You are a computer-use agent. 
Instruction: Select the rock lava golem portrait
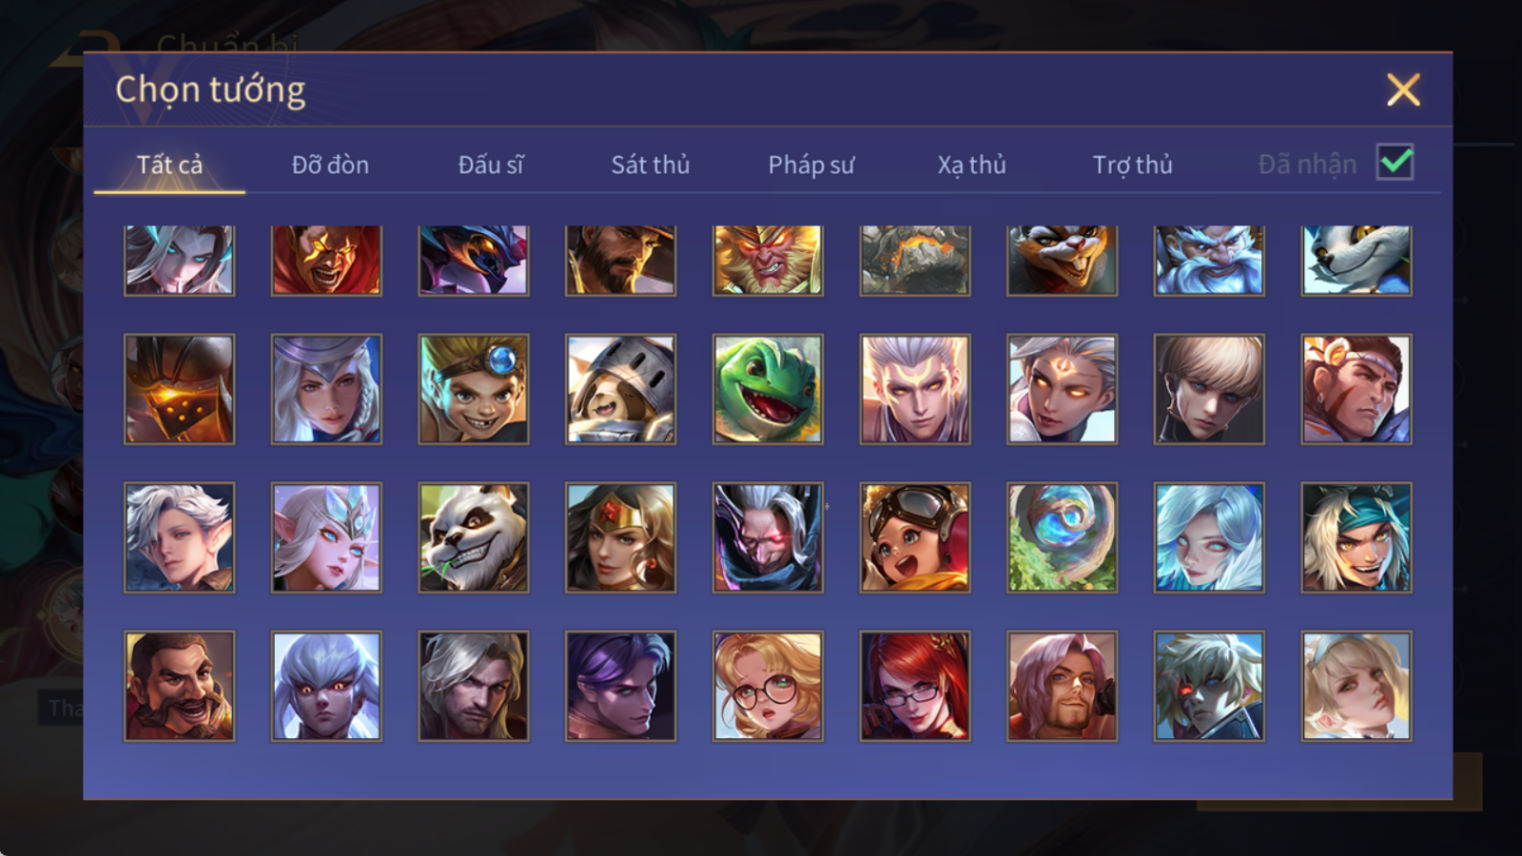[915, 260]
